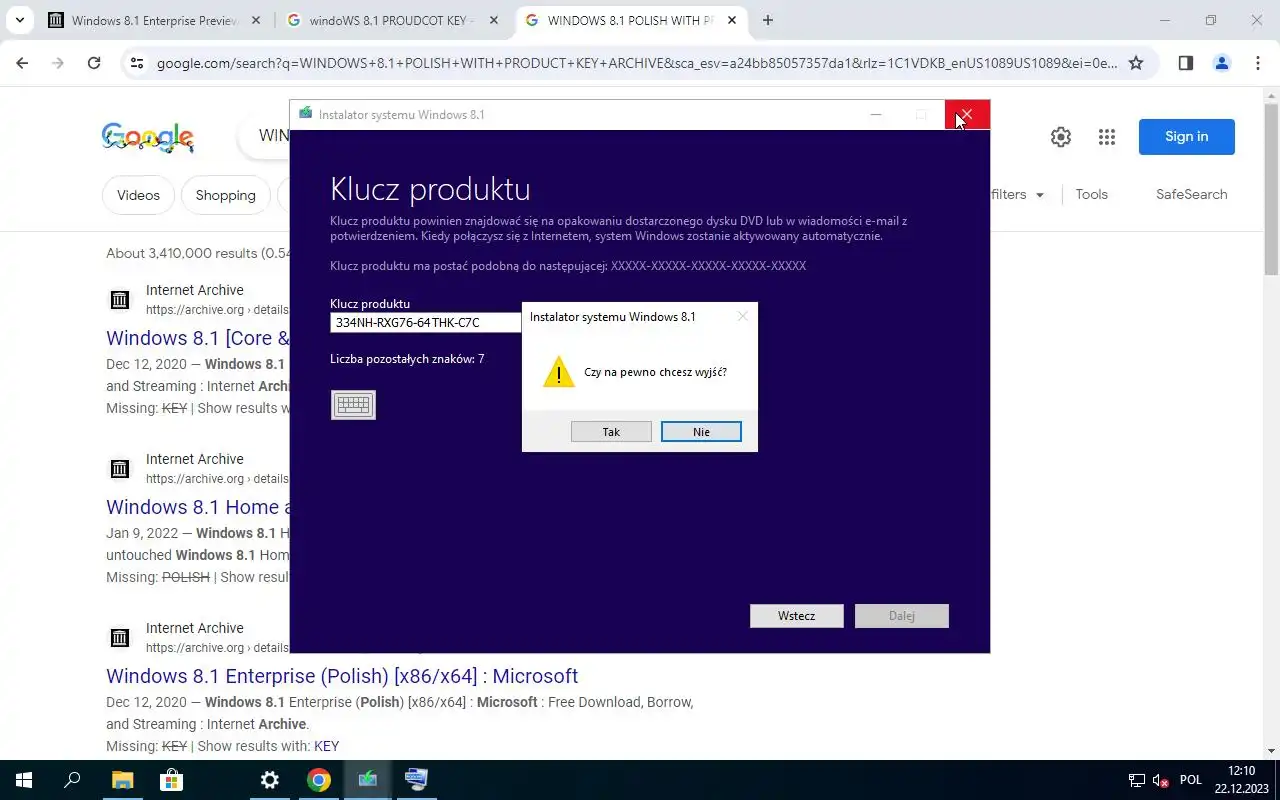The image size is (1280, 800).
Task: Open Chrome three-dot menu
Action: (1258, 63)
